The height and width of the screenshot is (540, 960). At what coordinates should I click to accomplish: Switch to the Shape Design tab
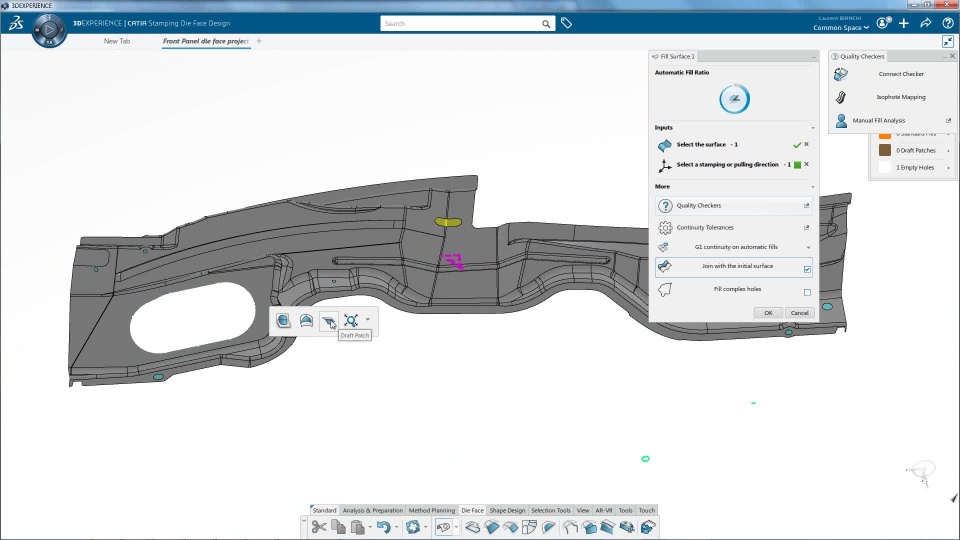click(x=507, y=511)
